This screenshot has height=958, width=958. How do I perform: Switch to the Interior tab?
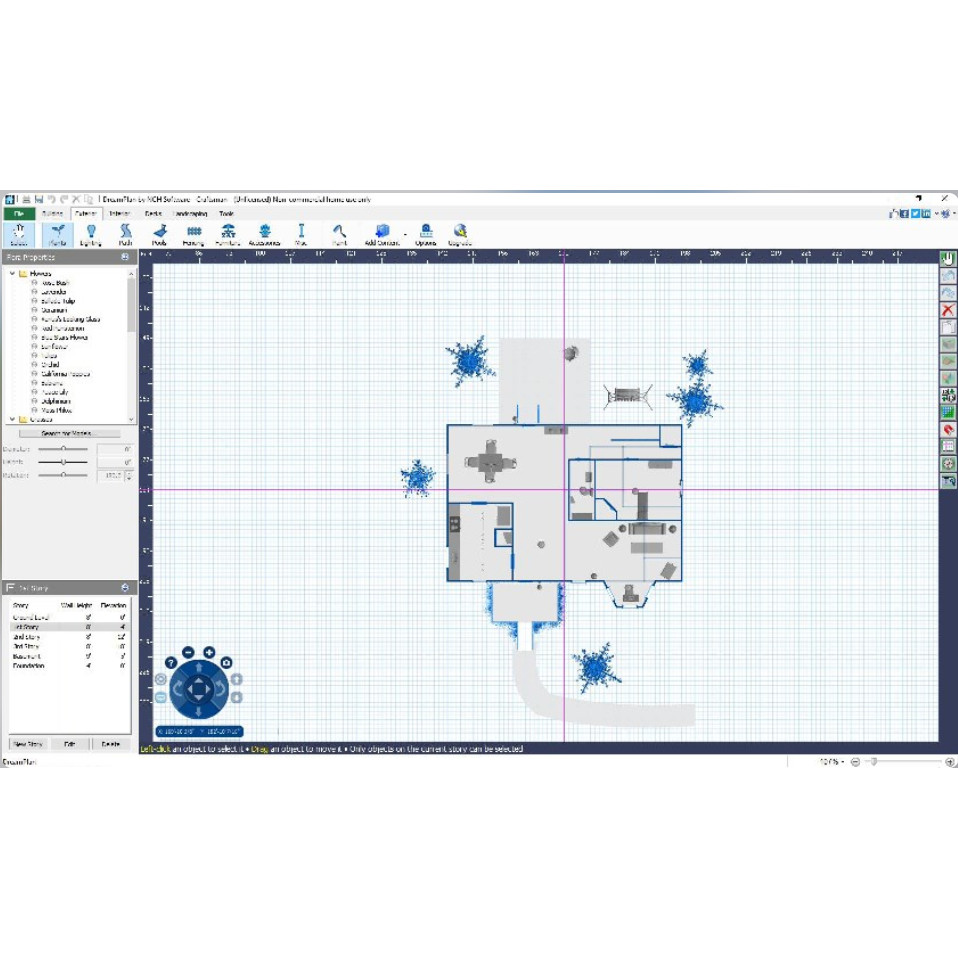pos(120,214)
